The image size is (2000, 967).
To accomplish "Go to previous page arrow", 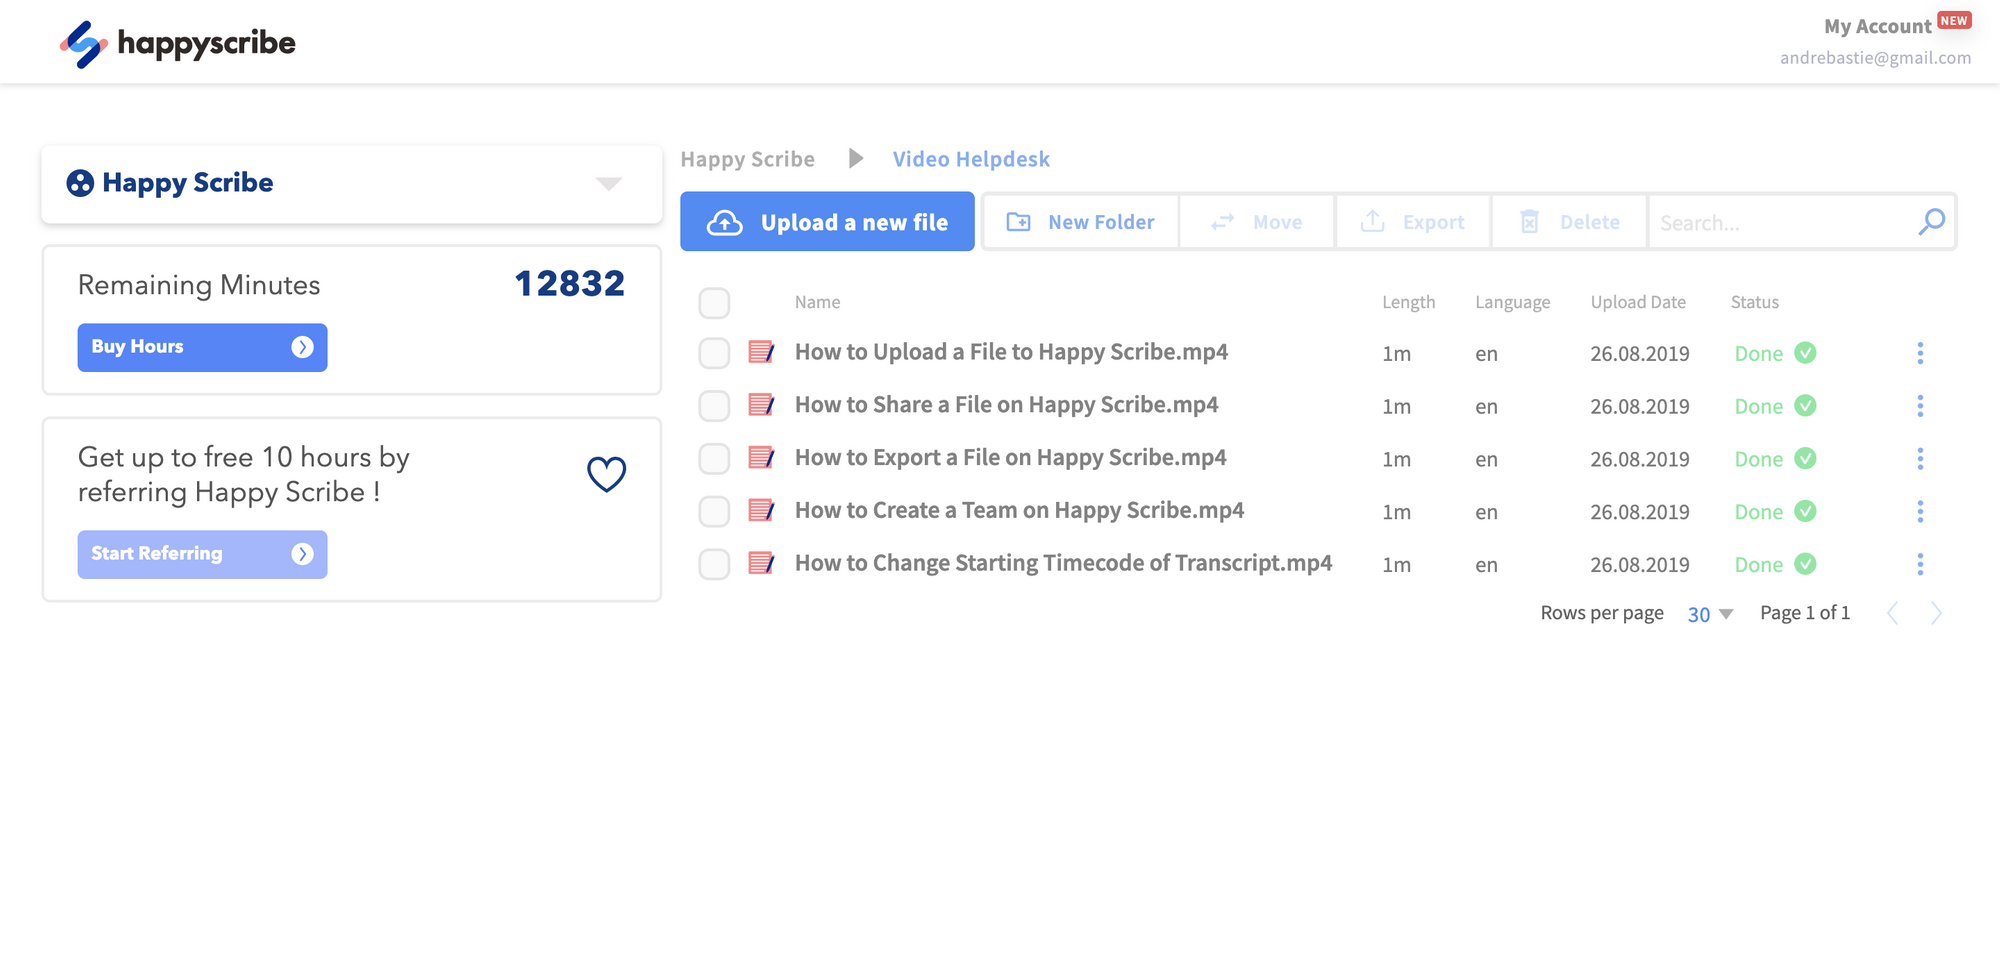I will coord(1892,613).
